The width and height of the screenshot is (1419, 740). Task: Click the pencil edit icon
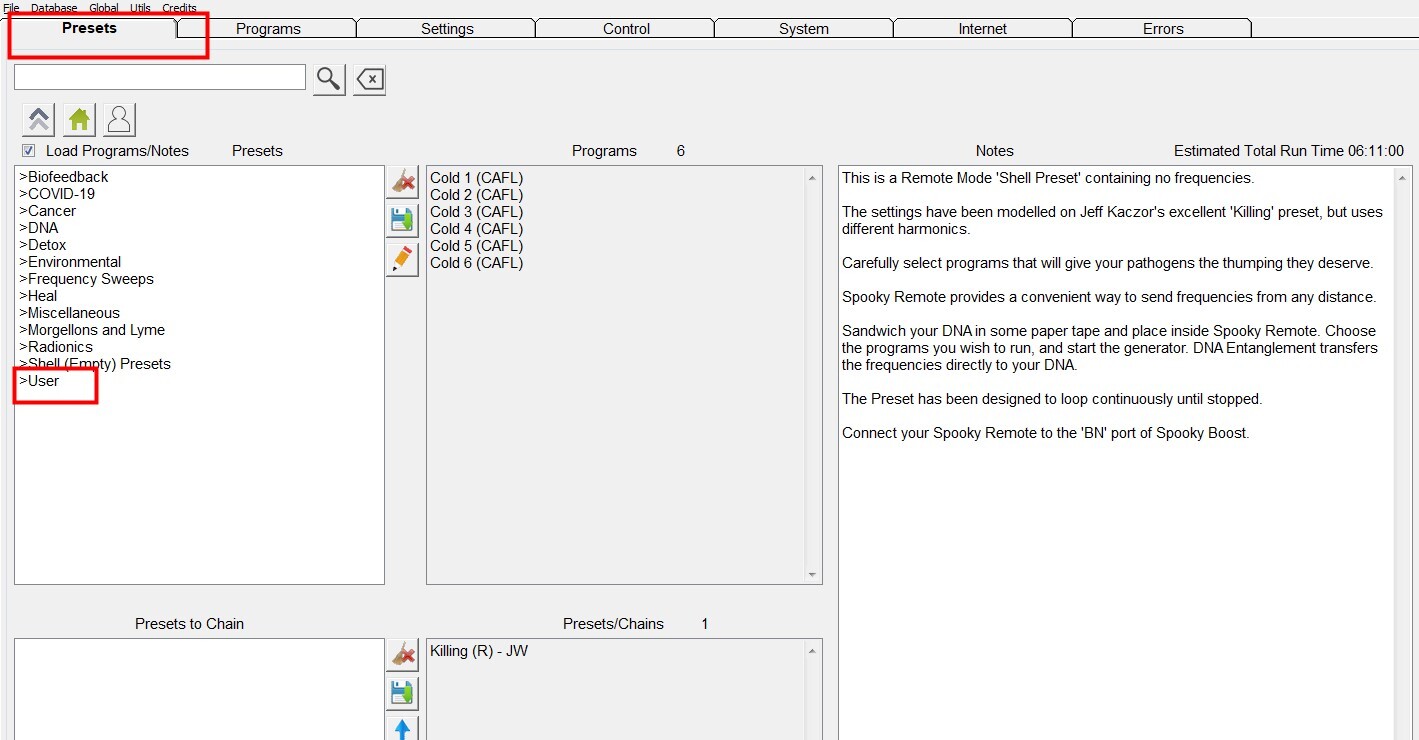coord(402,259)
